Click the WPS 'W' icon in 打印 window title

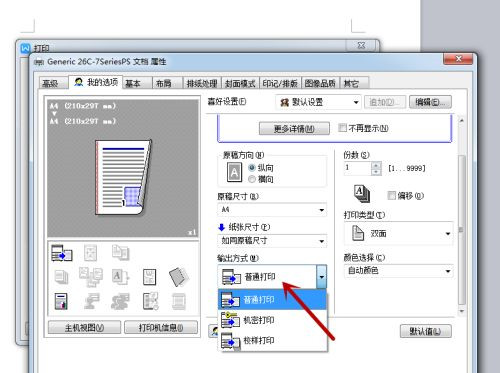(25, 48)
